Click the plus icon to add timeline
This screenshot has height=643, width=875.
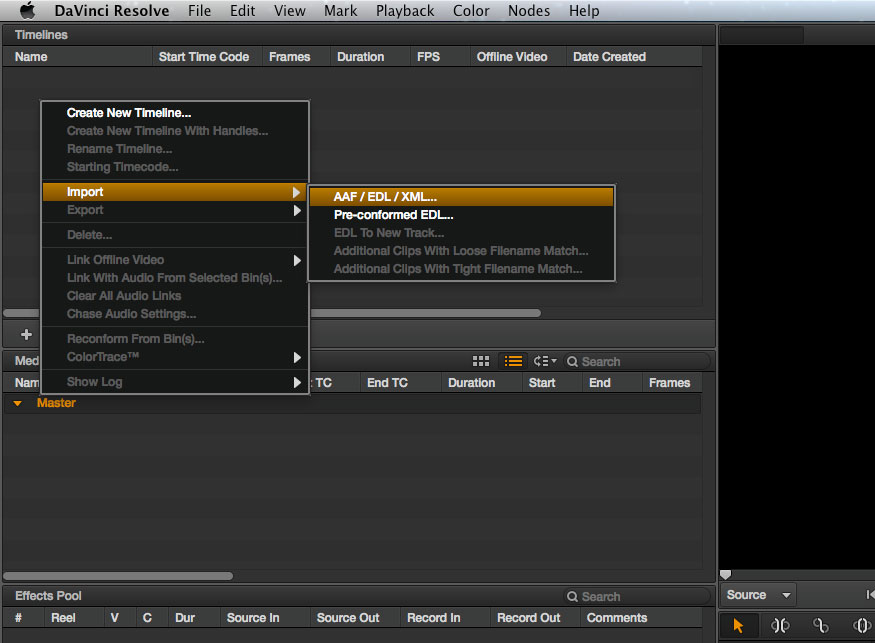(26, 335)
